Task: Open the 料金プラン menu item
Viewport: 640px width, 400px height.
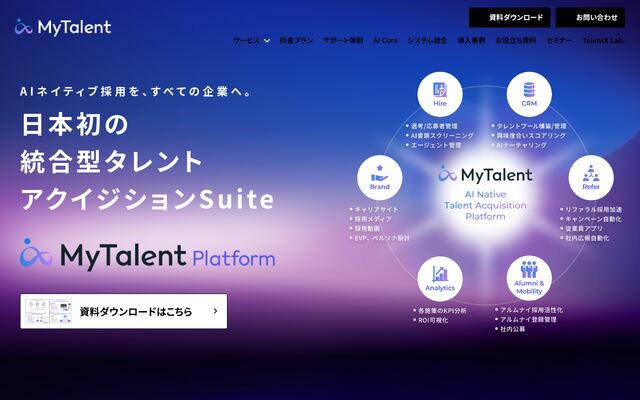Action: click(296, 40)
